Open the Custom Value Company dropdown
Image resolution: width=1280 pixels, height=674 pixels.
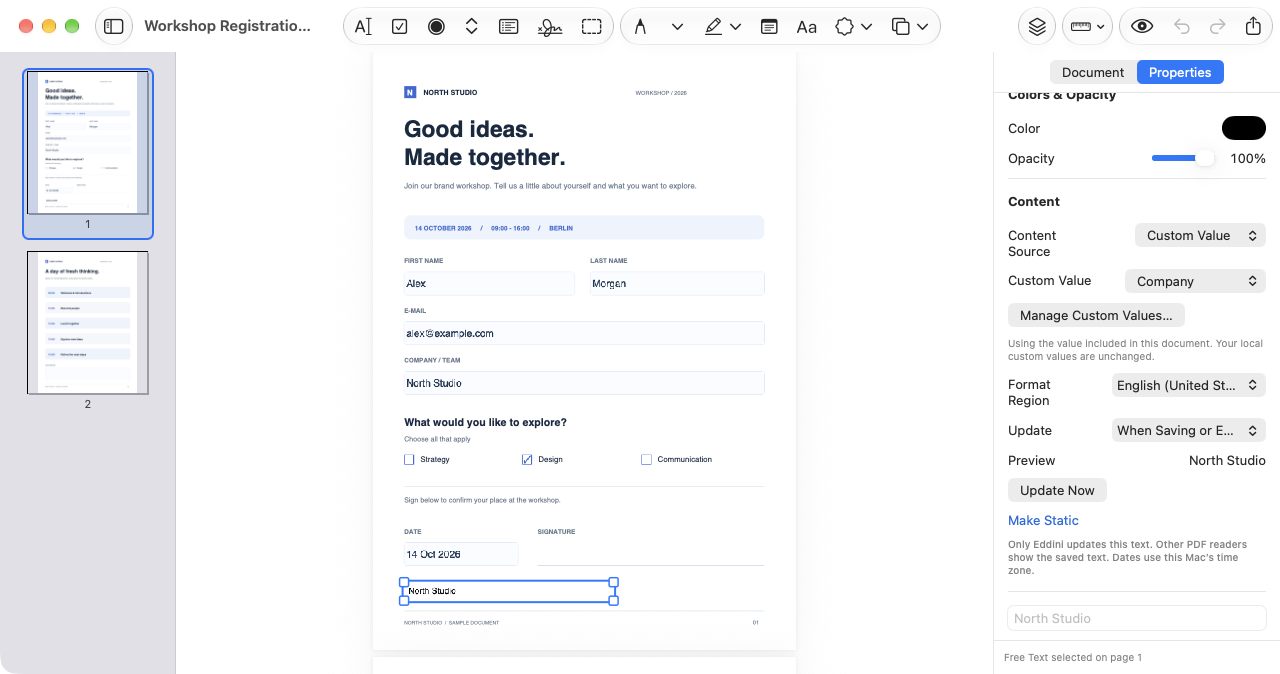[1195, 282]
